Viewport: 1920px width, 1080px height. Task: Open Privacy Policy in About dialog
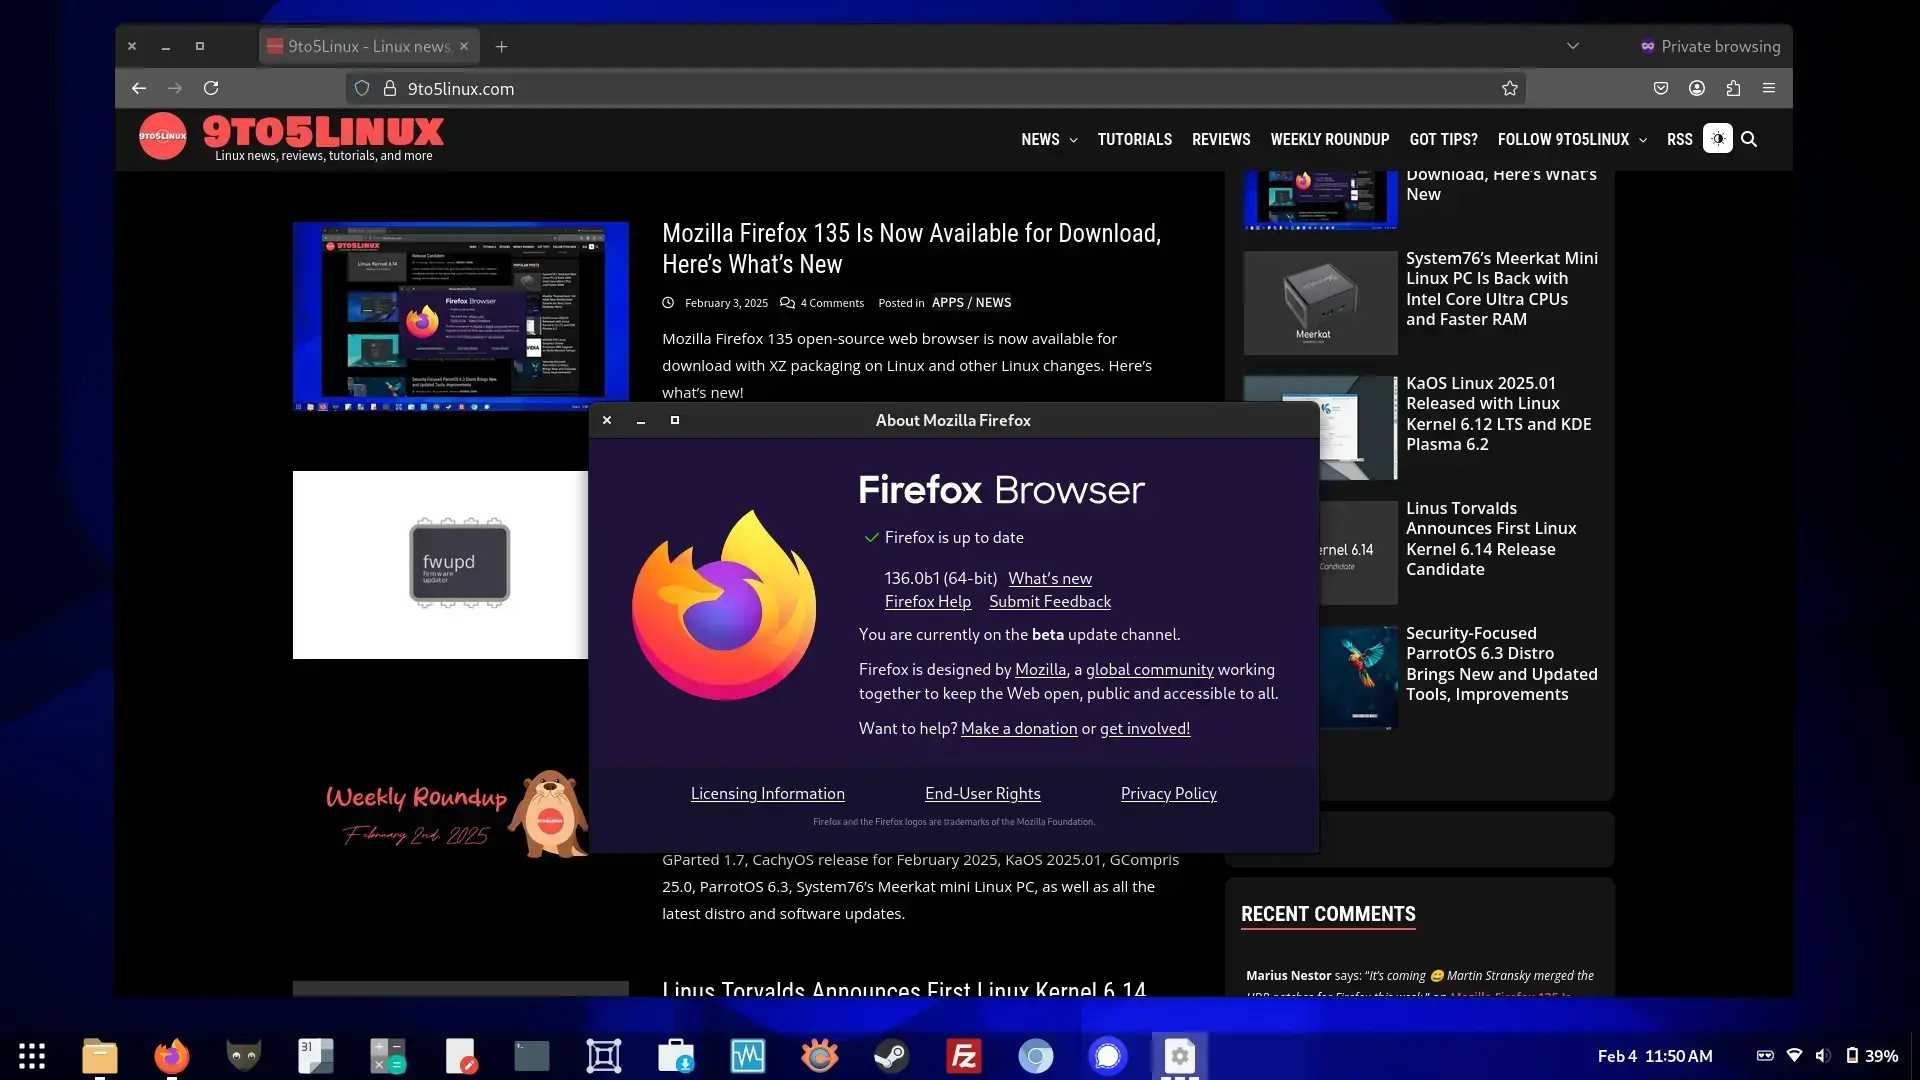click(x=1169, y=793)
